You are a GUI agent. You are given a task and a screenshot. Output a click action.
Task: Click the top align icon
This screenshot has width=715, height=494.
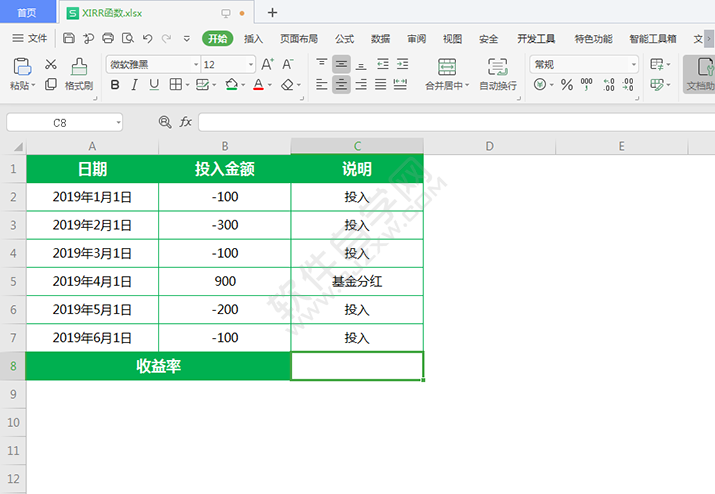click(322, 64)
